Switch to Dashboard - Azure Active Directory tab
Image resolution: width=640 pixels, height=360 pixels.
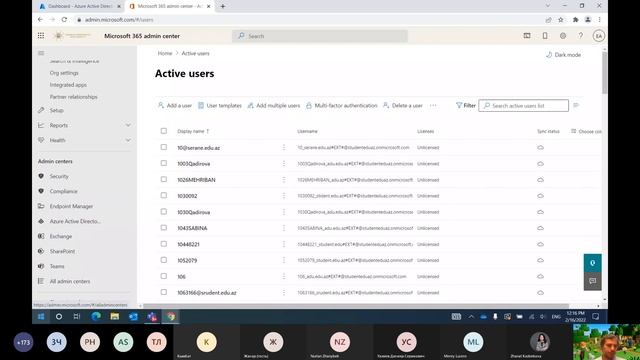80,6
